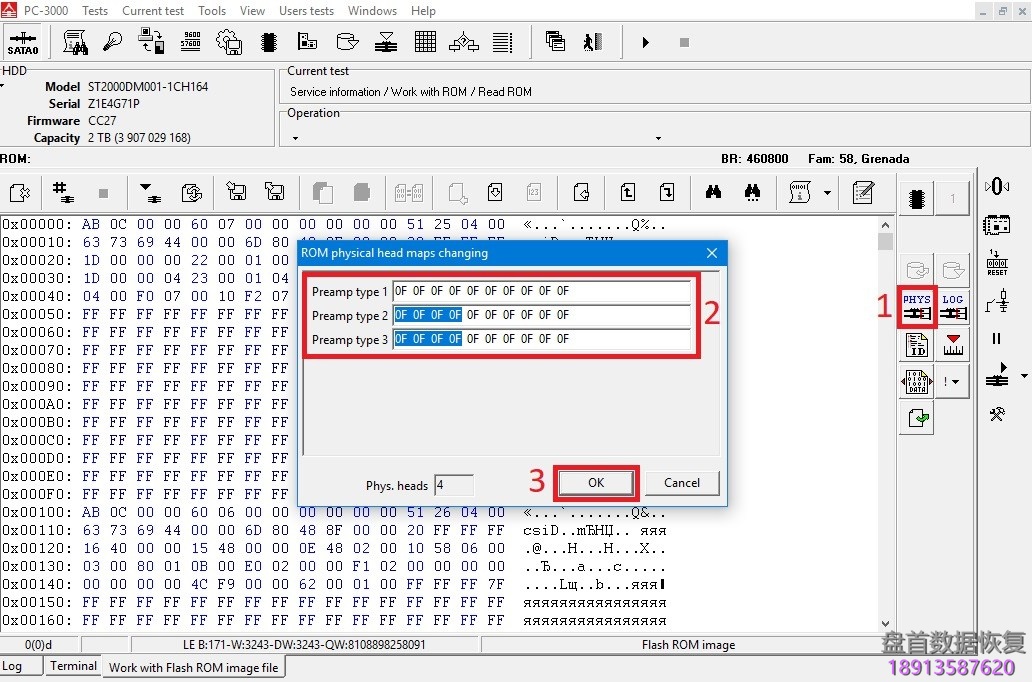Open the binary DATA icon
1032x682 pixels.
pyautogui.click(x=916, y=382)
